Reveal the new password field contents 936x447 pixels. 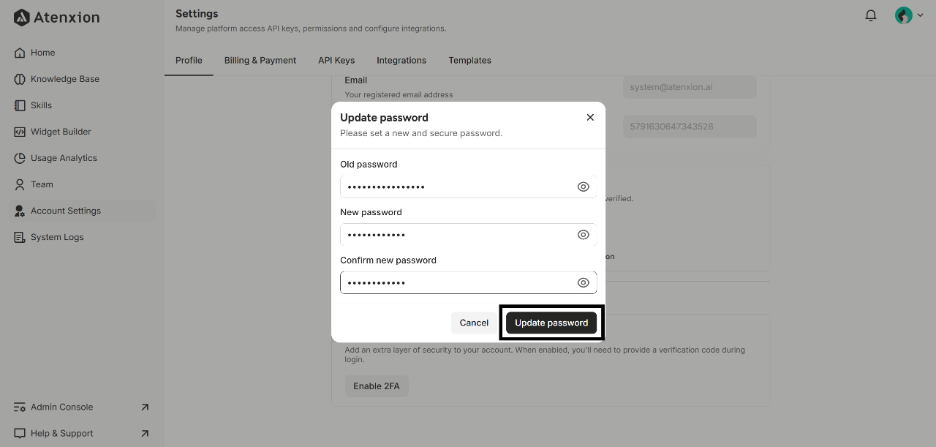click(x=583, y=235)
